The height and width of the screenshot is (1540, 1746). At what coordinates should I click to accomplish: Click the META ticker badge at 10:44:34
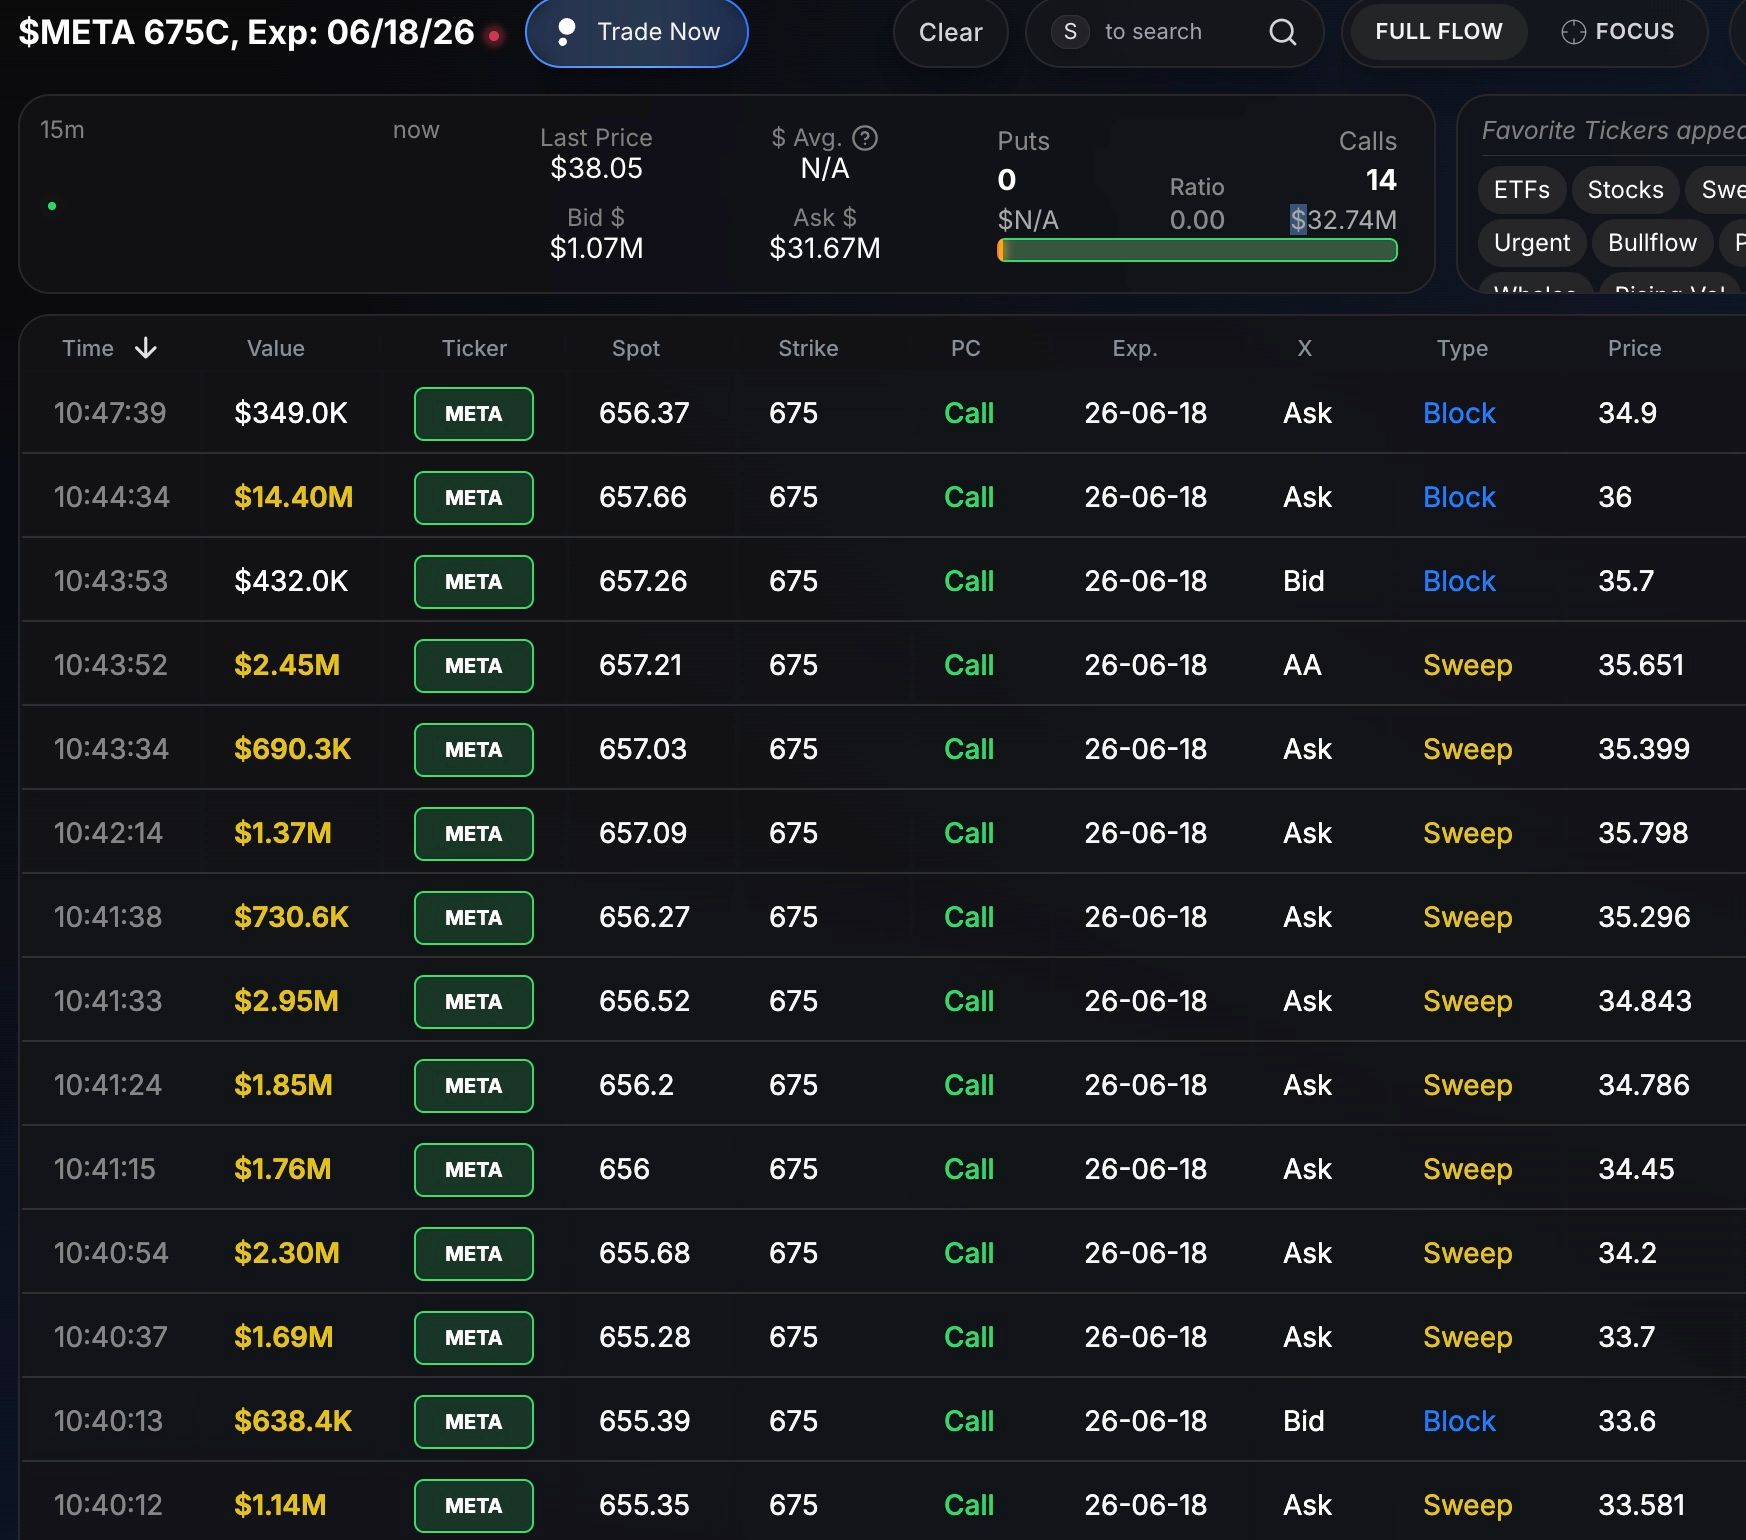473,497
